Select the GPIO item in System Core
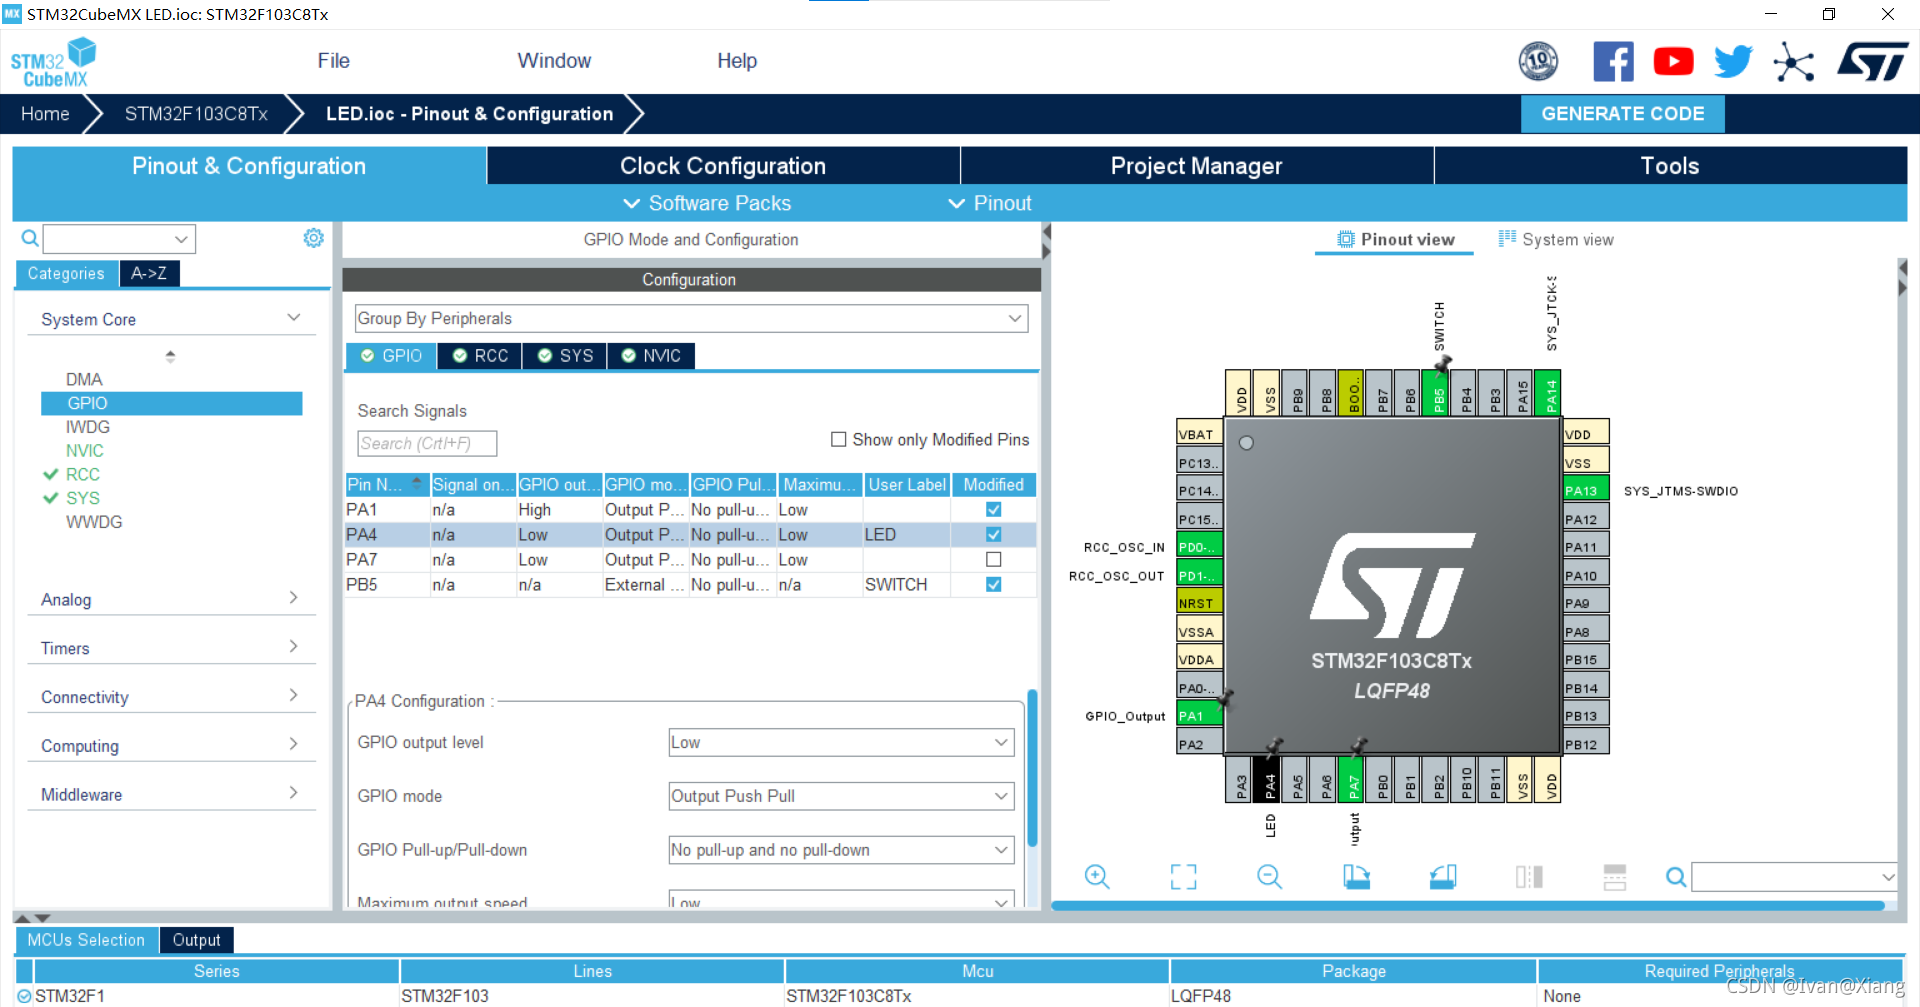 point(171,403)
